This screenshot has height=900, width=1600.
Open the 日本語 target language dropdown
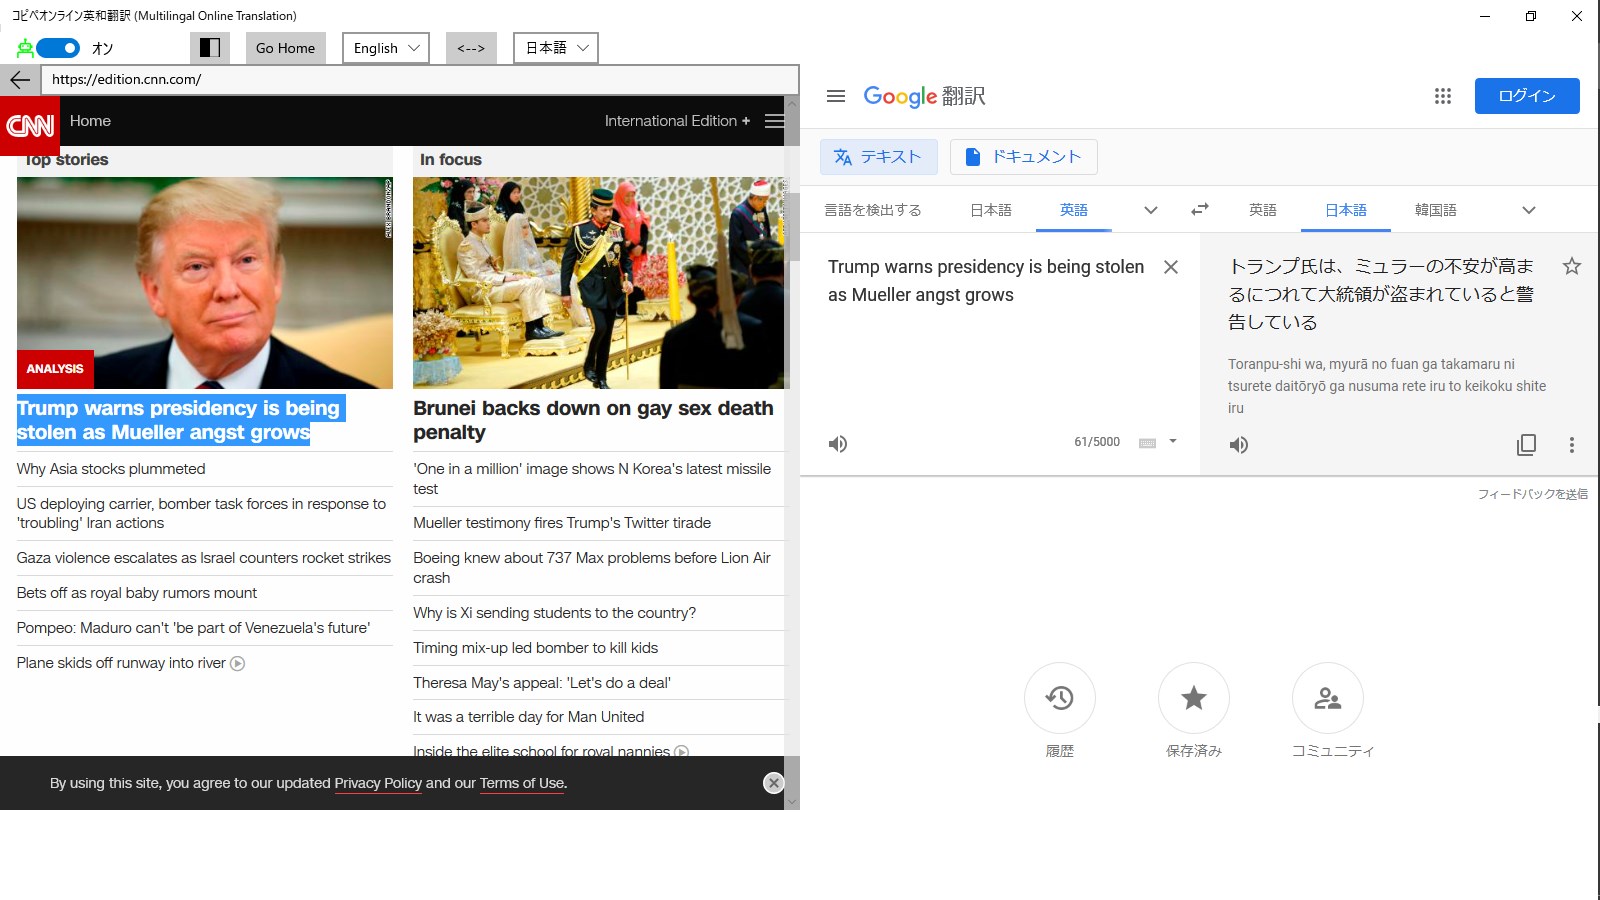pyautogui.click(x=556, y=48)
